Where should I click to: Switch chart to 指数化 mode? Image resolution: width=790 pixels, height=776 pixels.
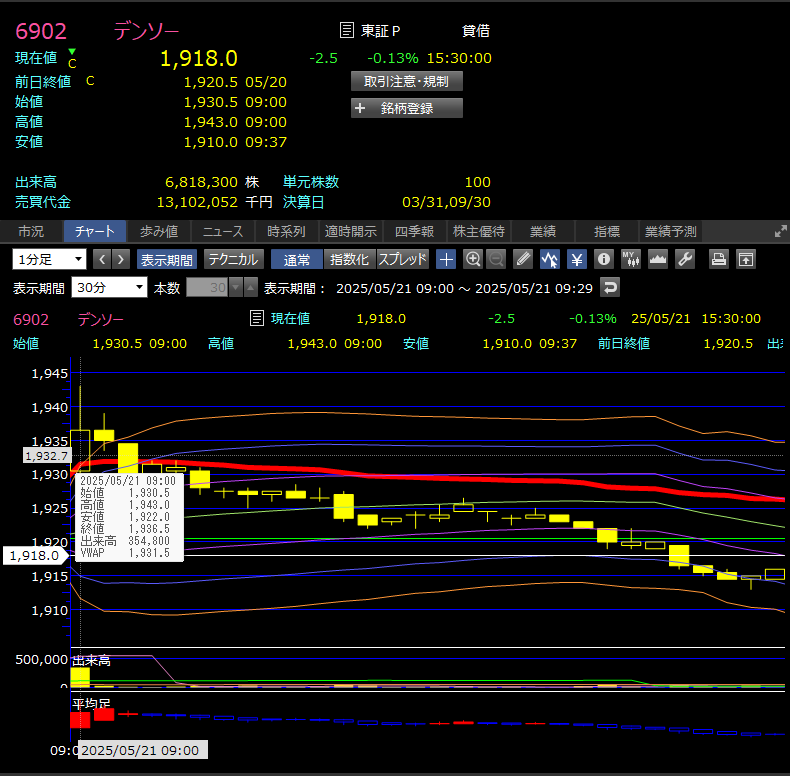tap(350, 260)
